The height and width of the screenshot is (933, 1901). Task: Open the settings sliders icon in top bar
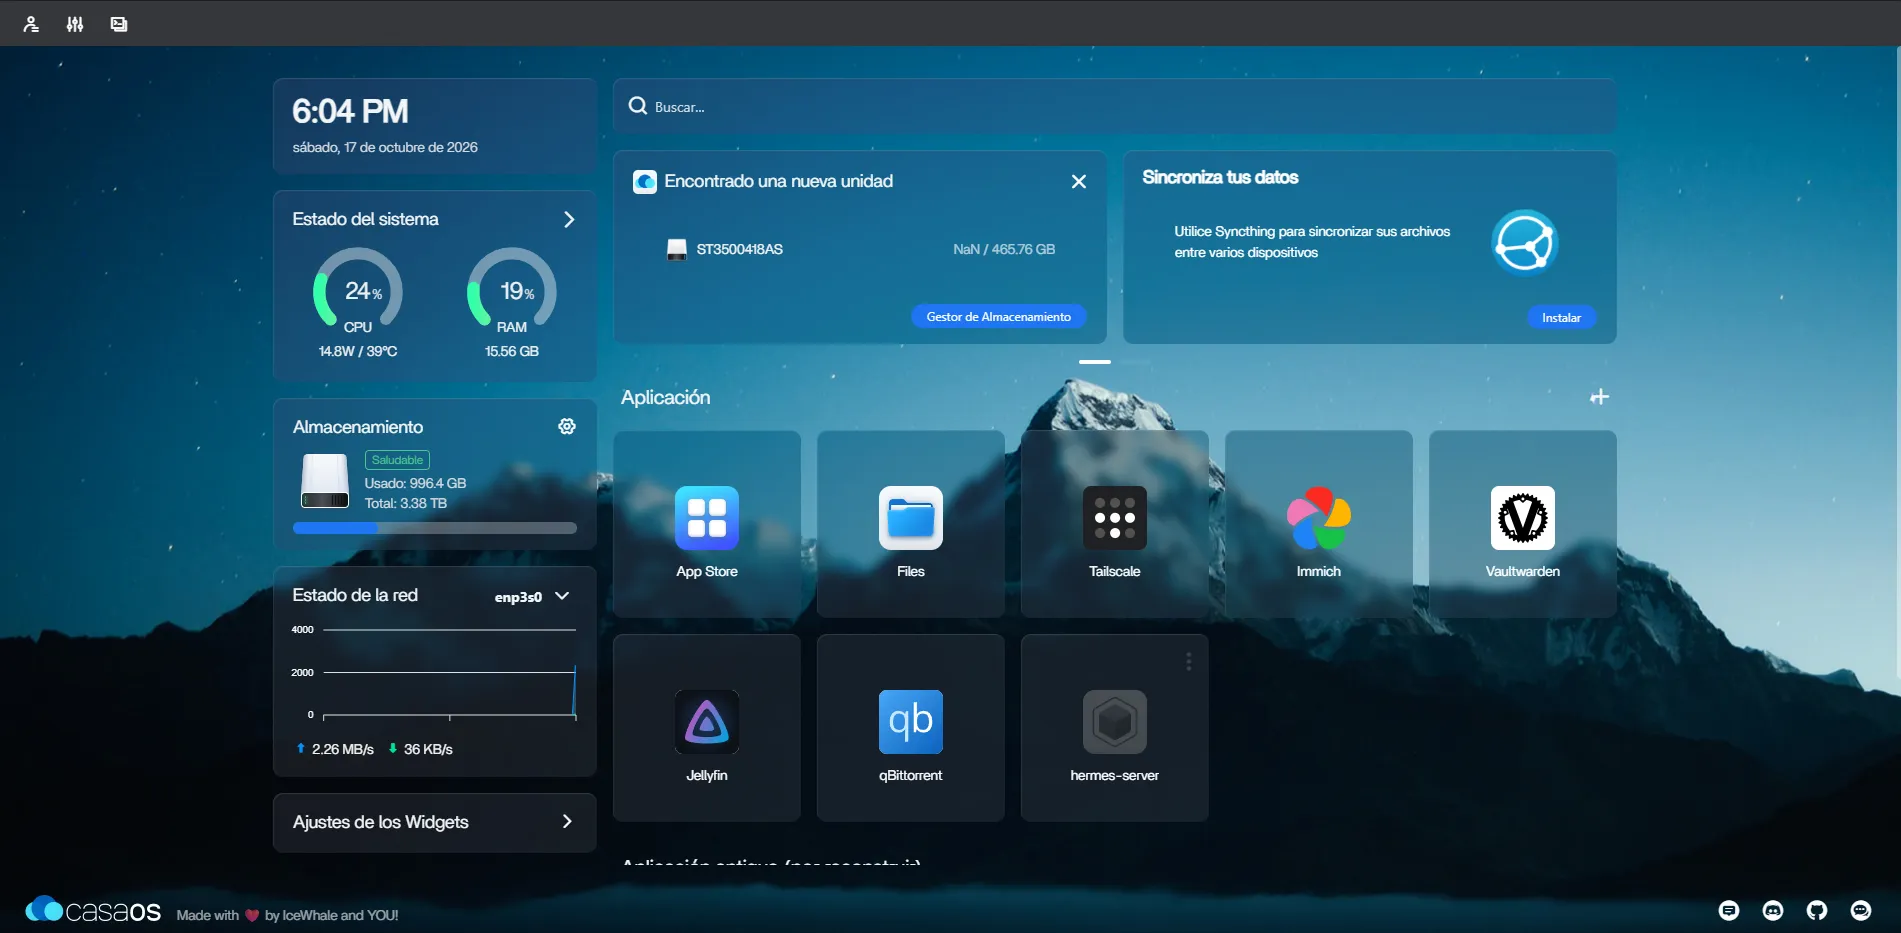[x=75, y=24]
